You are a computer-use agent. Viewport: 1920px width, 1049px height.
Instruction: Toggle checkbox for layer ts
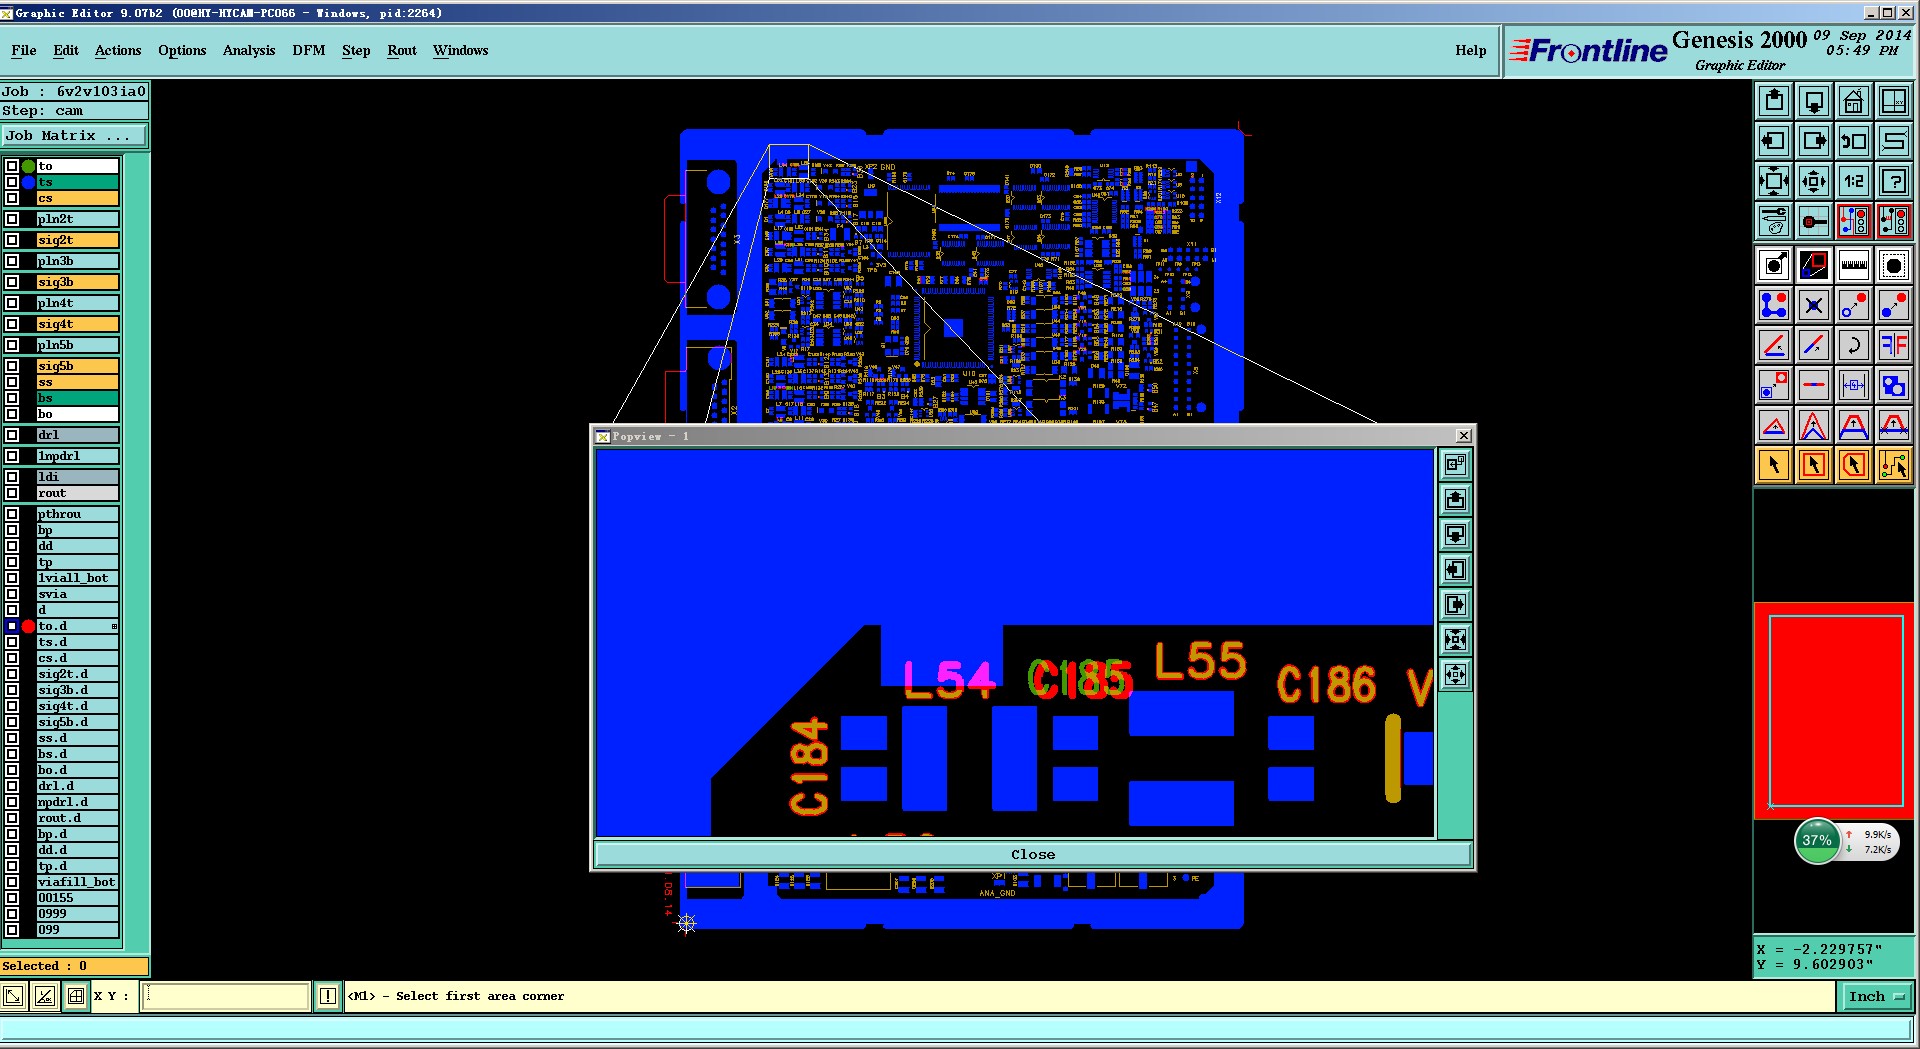[12, 182]
